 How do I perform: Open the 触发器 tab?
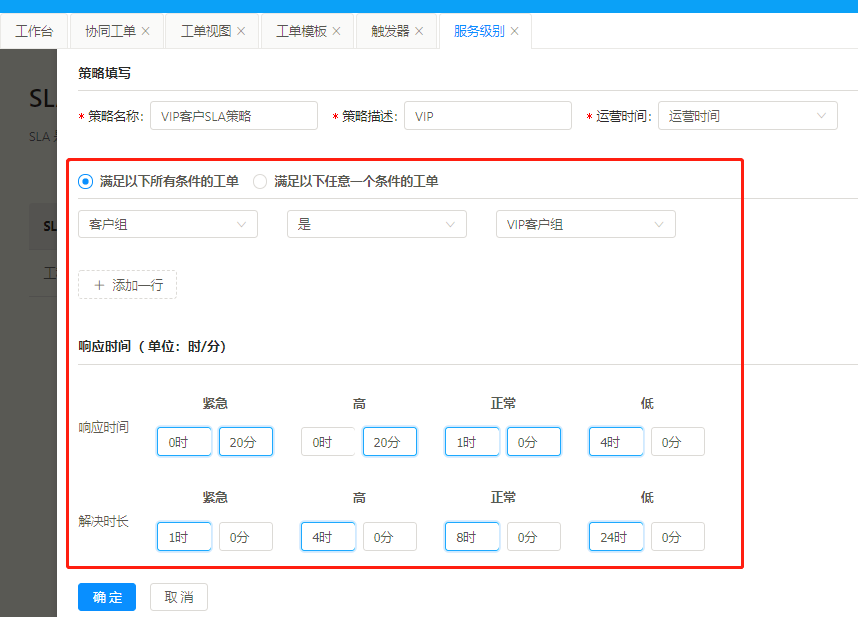pos(390,31)
